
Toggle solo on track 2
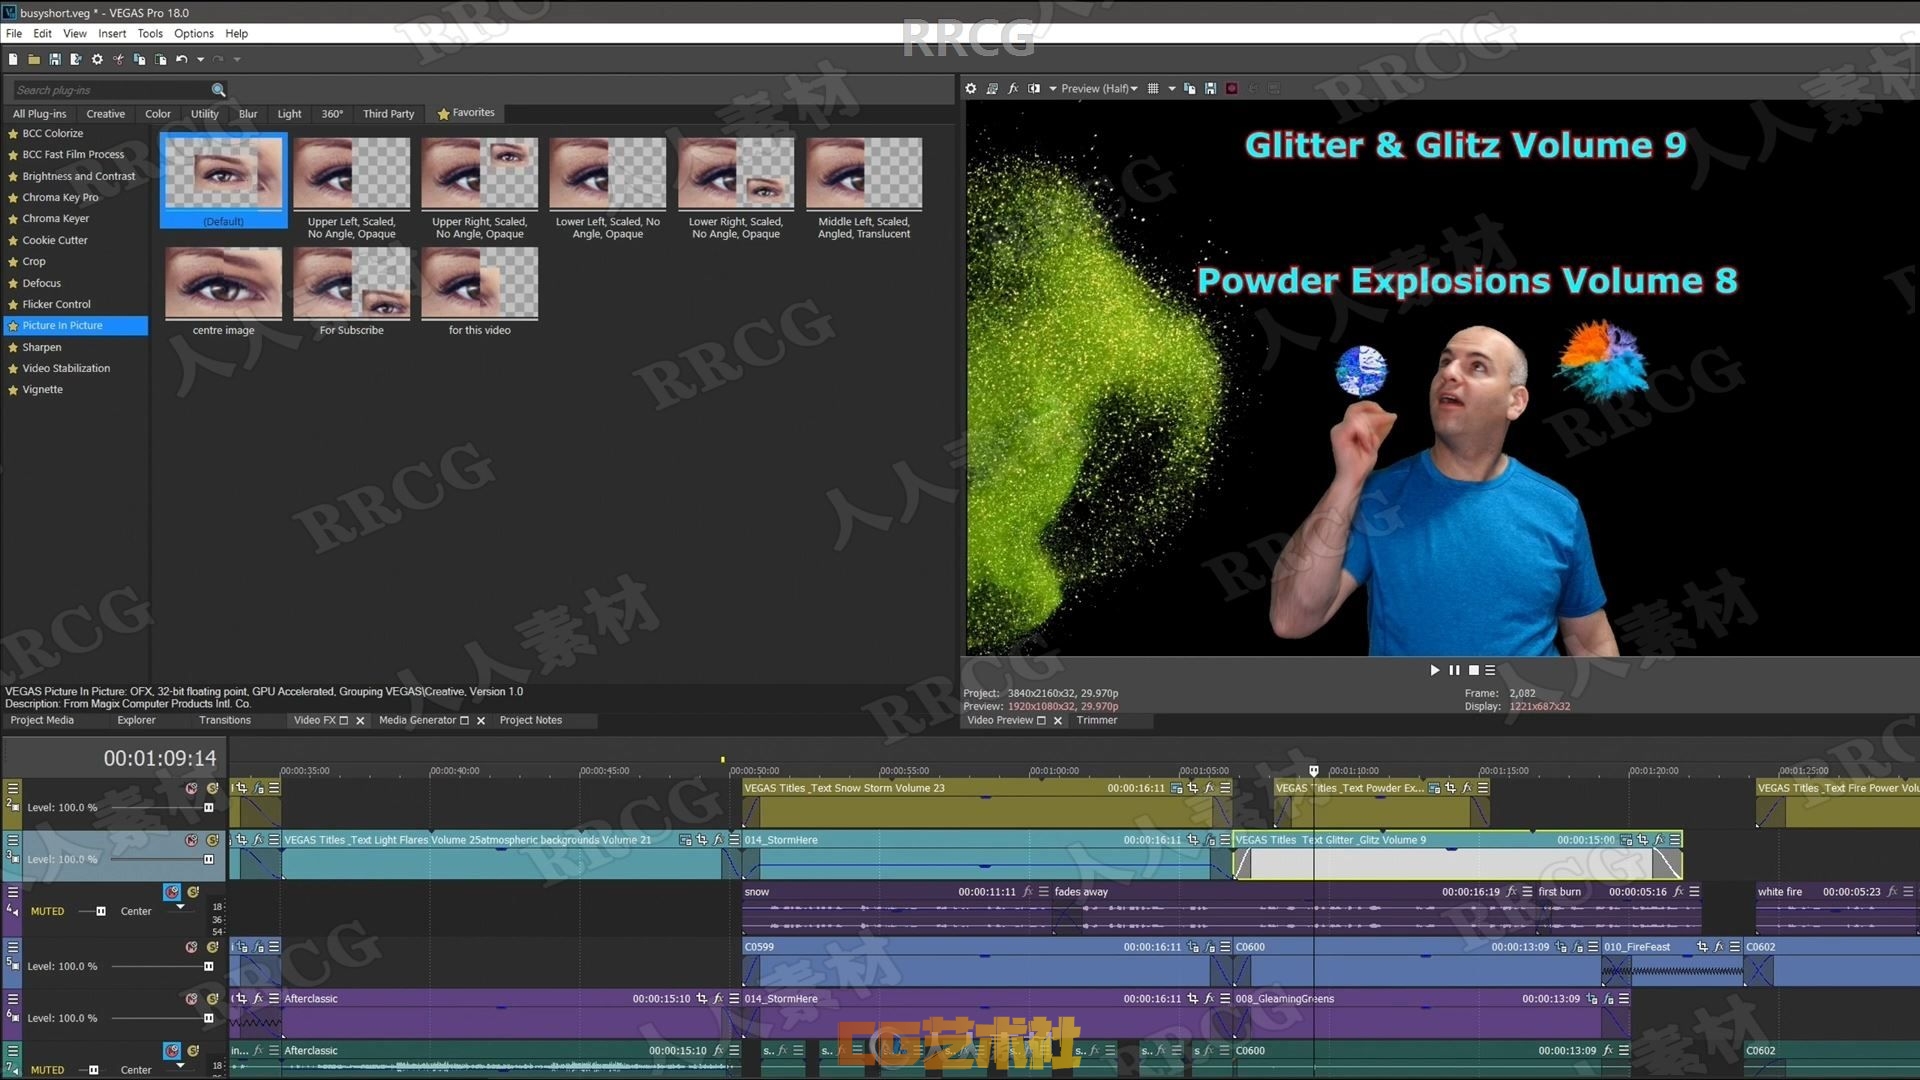tap(212, 788)
